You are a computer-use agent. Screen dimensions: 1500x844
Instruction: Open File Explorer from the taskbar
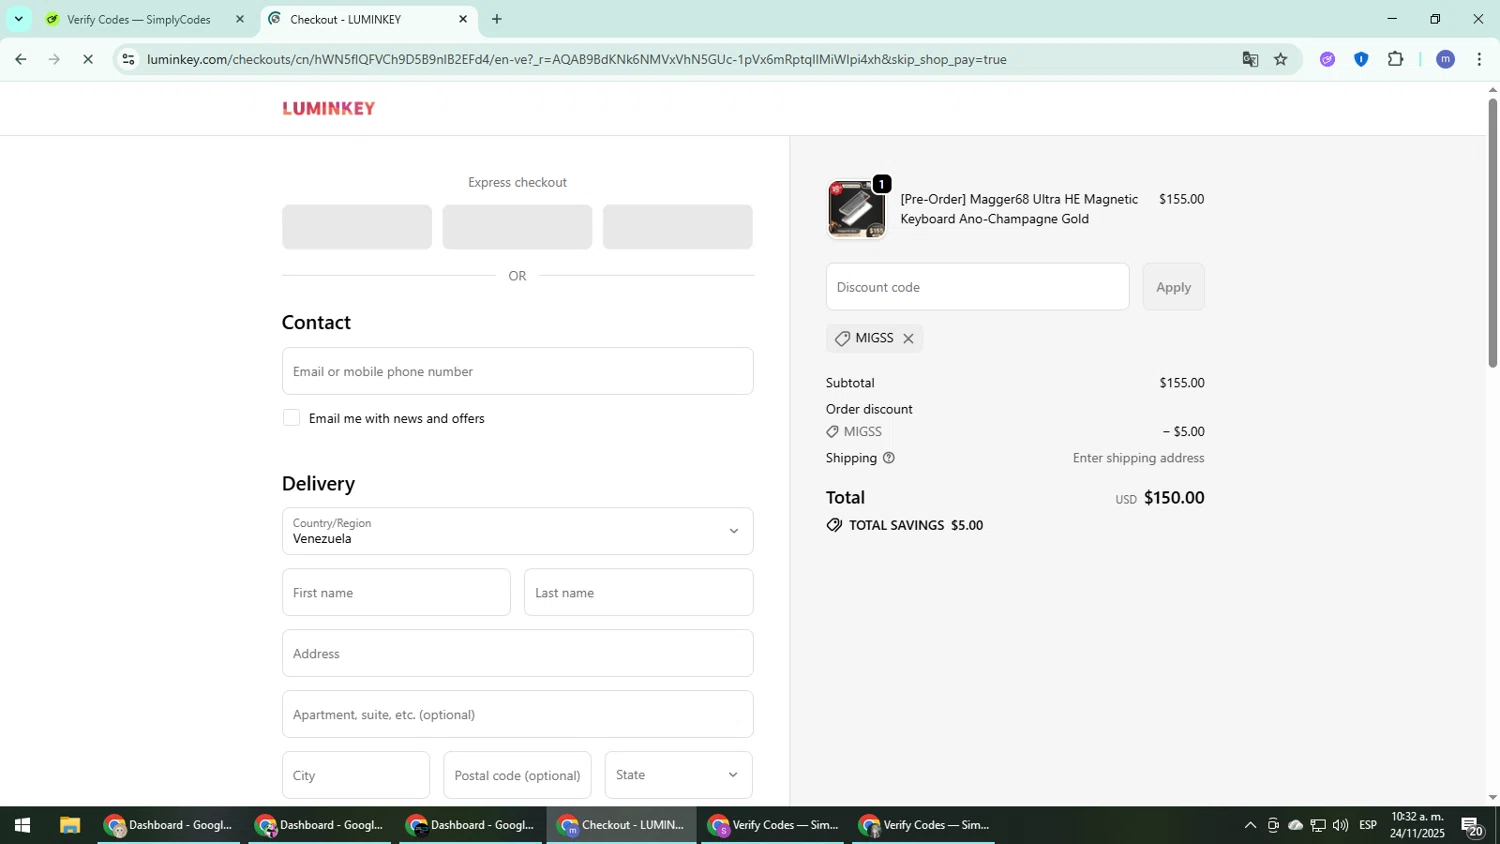coord(69,826)
